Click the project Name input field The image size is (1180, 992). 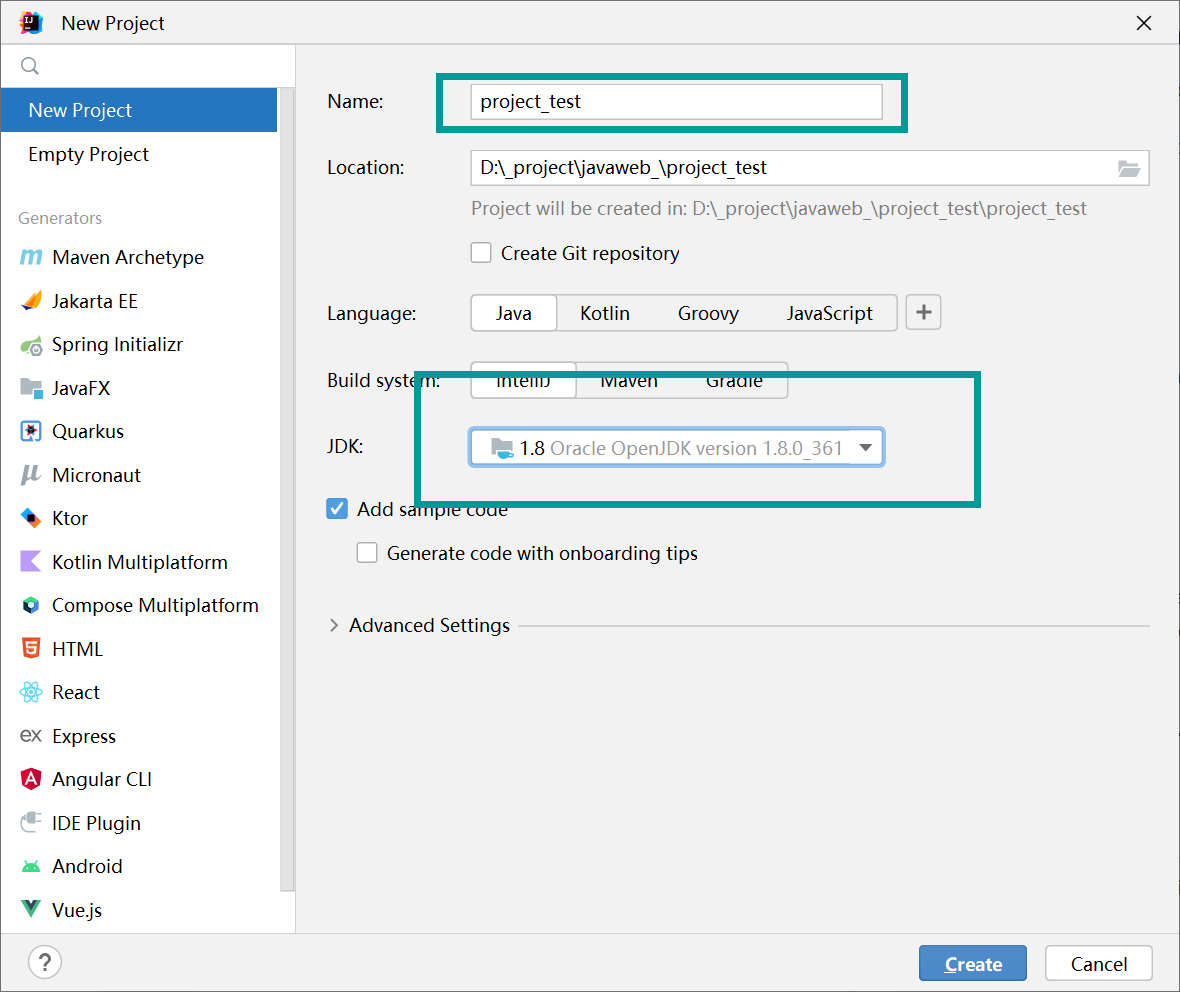coord(676,102)
